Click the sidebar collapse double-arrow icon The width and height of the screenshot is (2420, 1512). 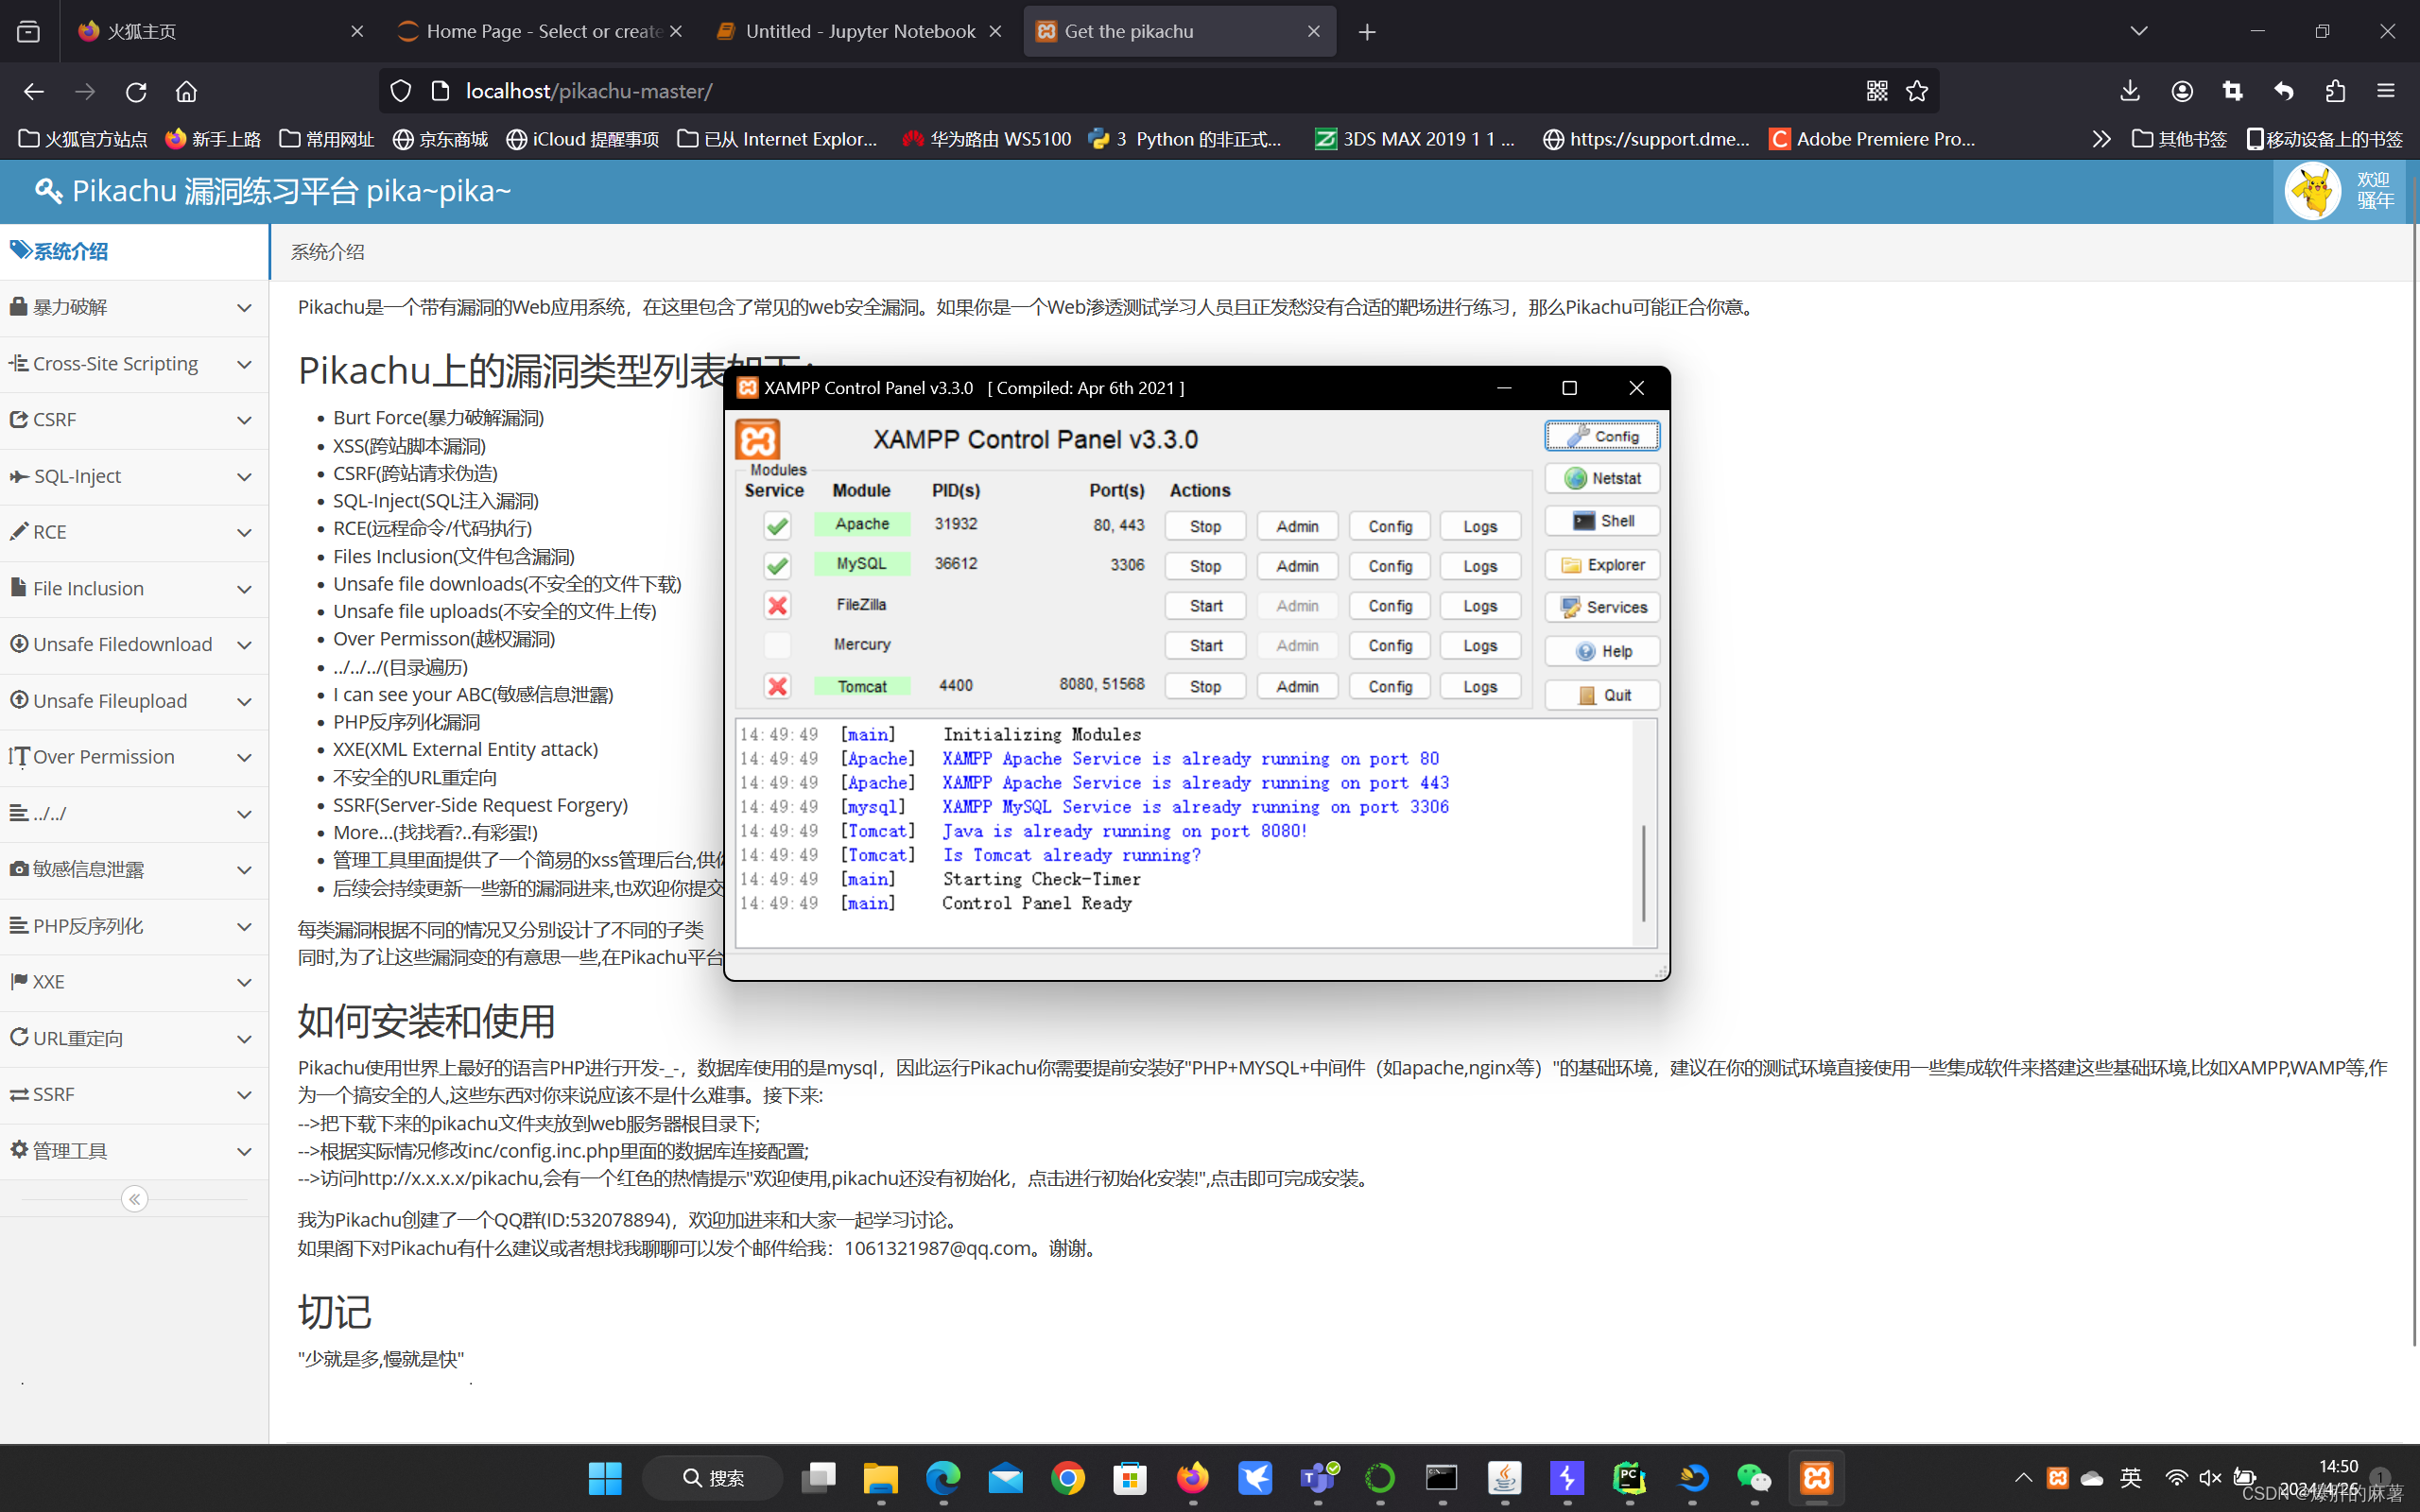pyautogui.click(x=134, y=1198)
